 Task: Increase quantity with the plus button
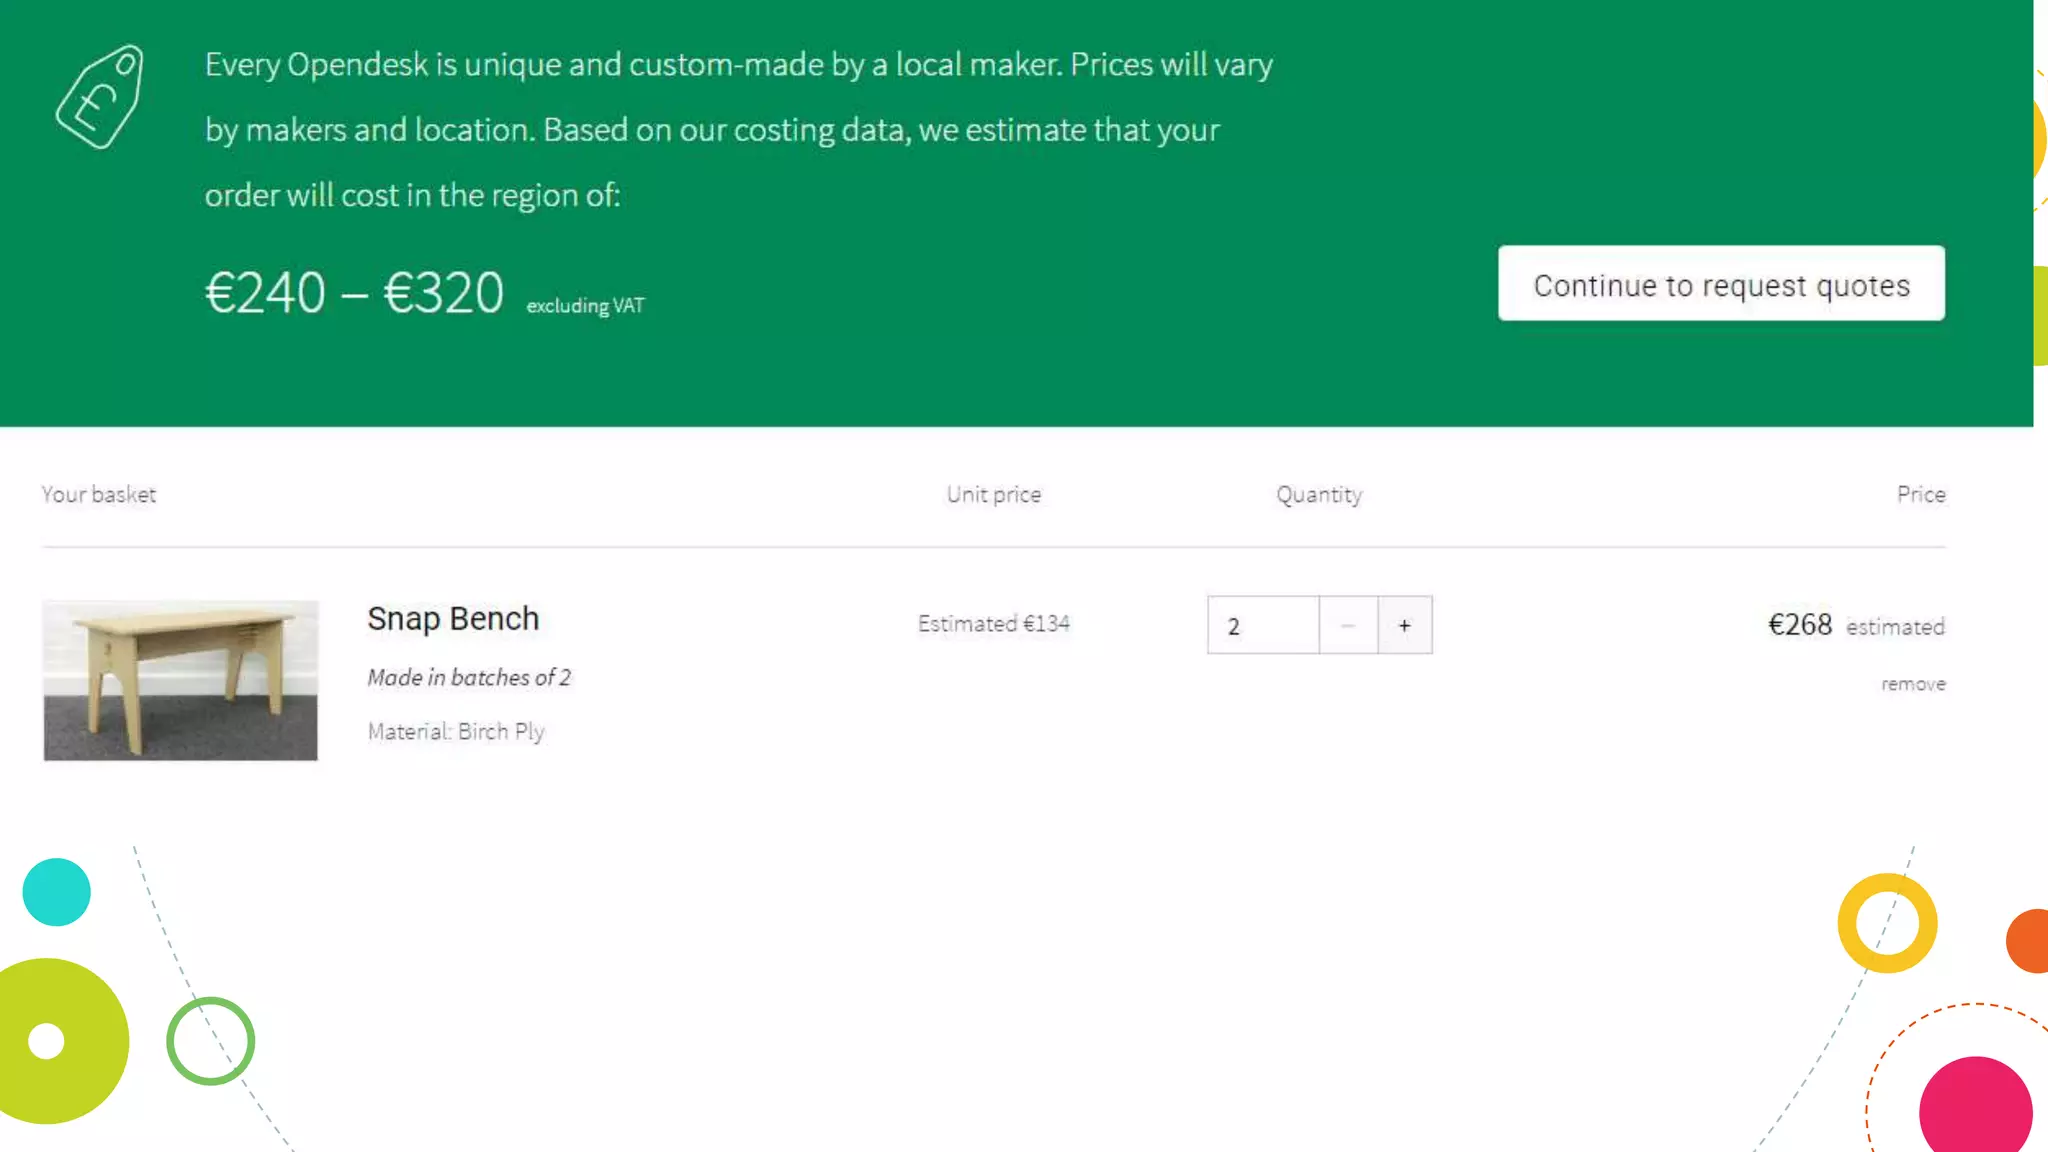click(1404, 625)
